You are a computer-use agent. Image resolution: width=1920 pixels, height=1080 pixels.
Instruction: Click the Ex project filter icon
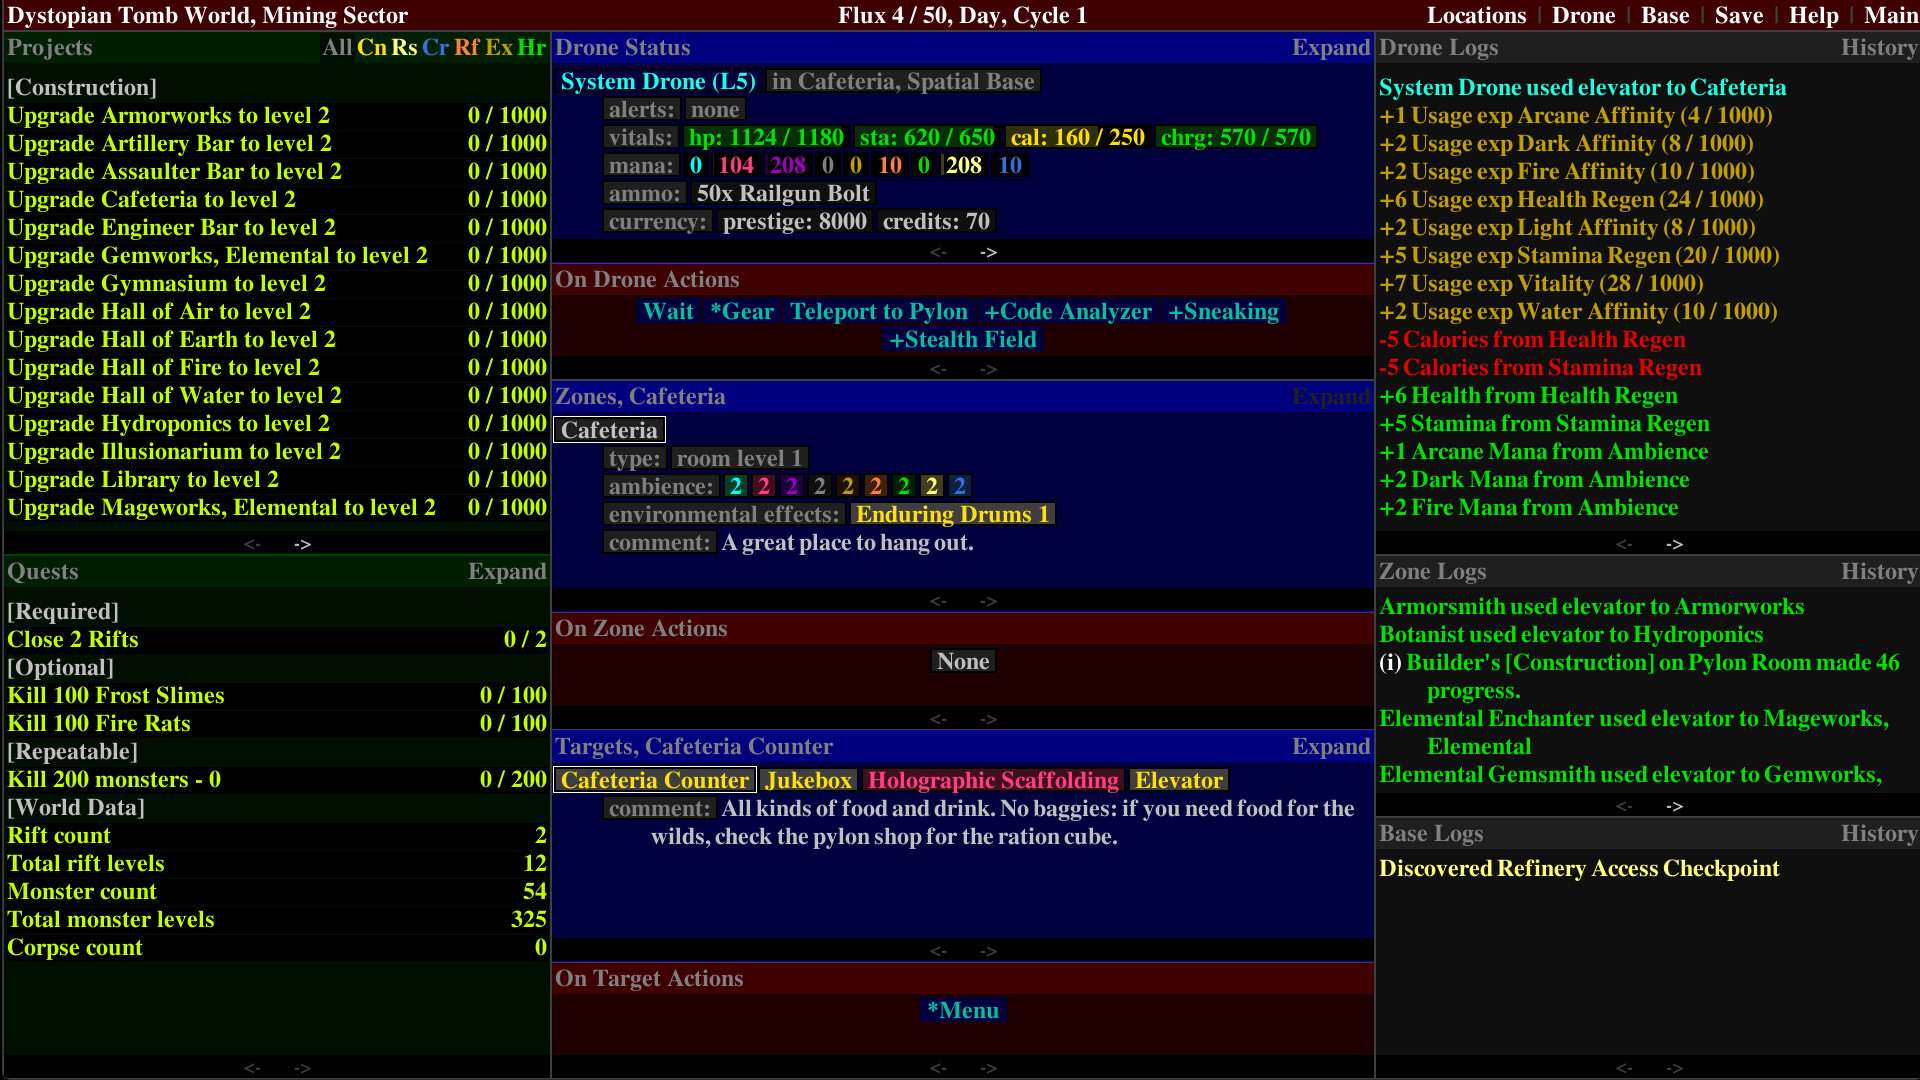(500, 47)
